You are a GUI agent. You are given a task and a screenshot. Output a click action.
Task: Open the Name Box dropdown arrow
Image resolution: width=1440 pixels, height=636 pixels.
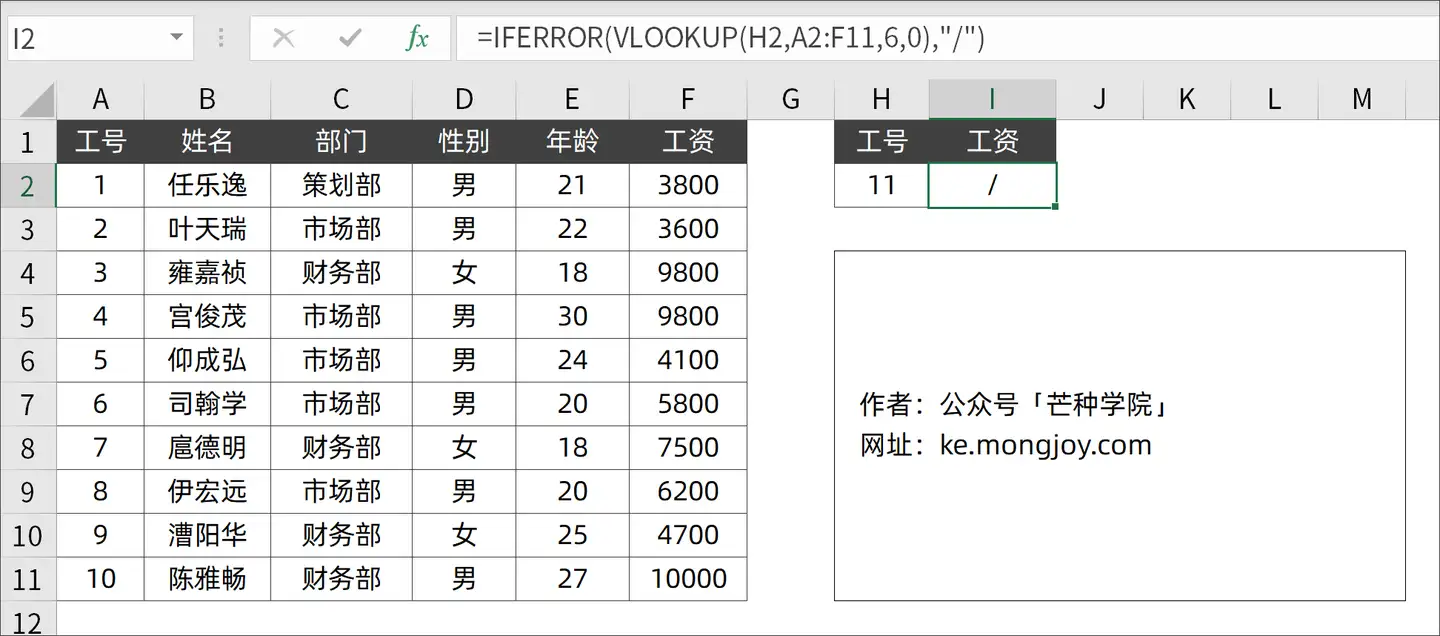pyautogui.click(x=177, y=38)
